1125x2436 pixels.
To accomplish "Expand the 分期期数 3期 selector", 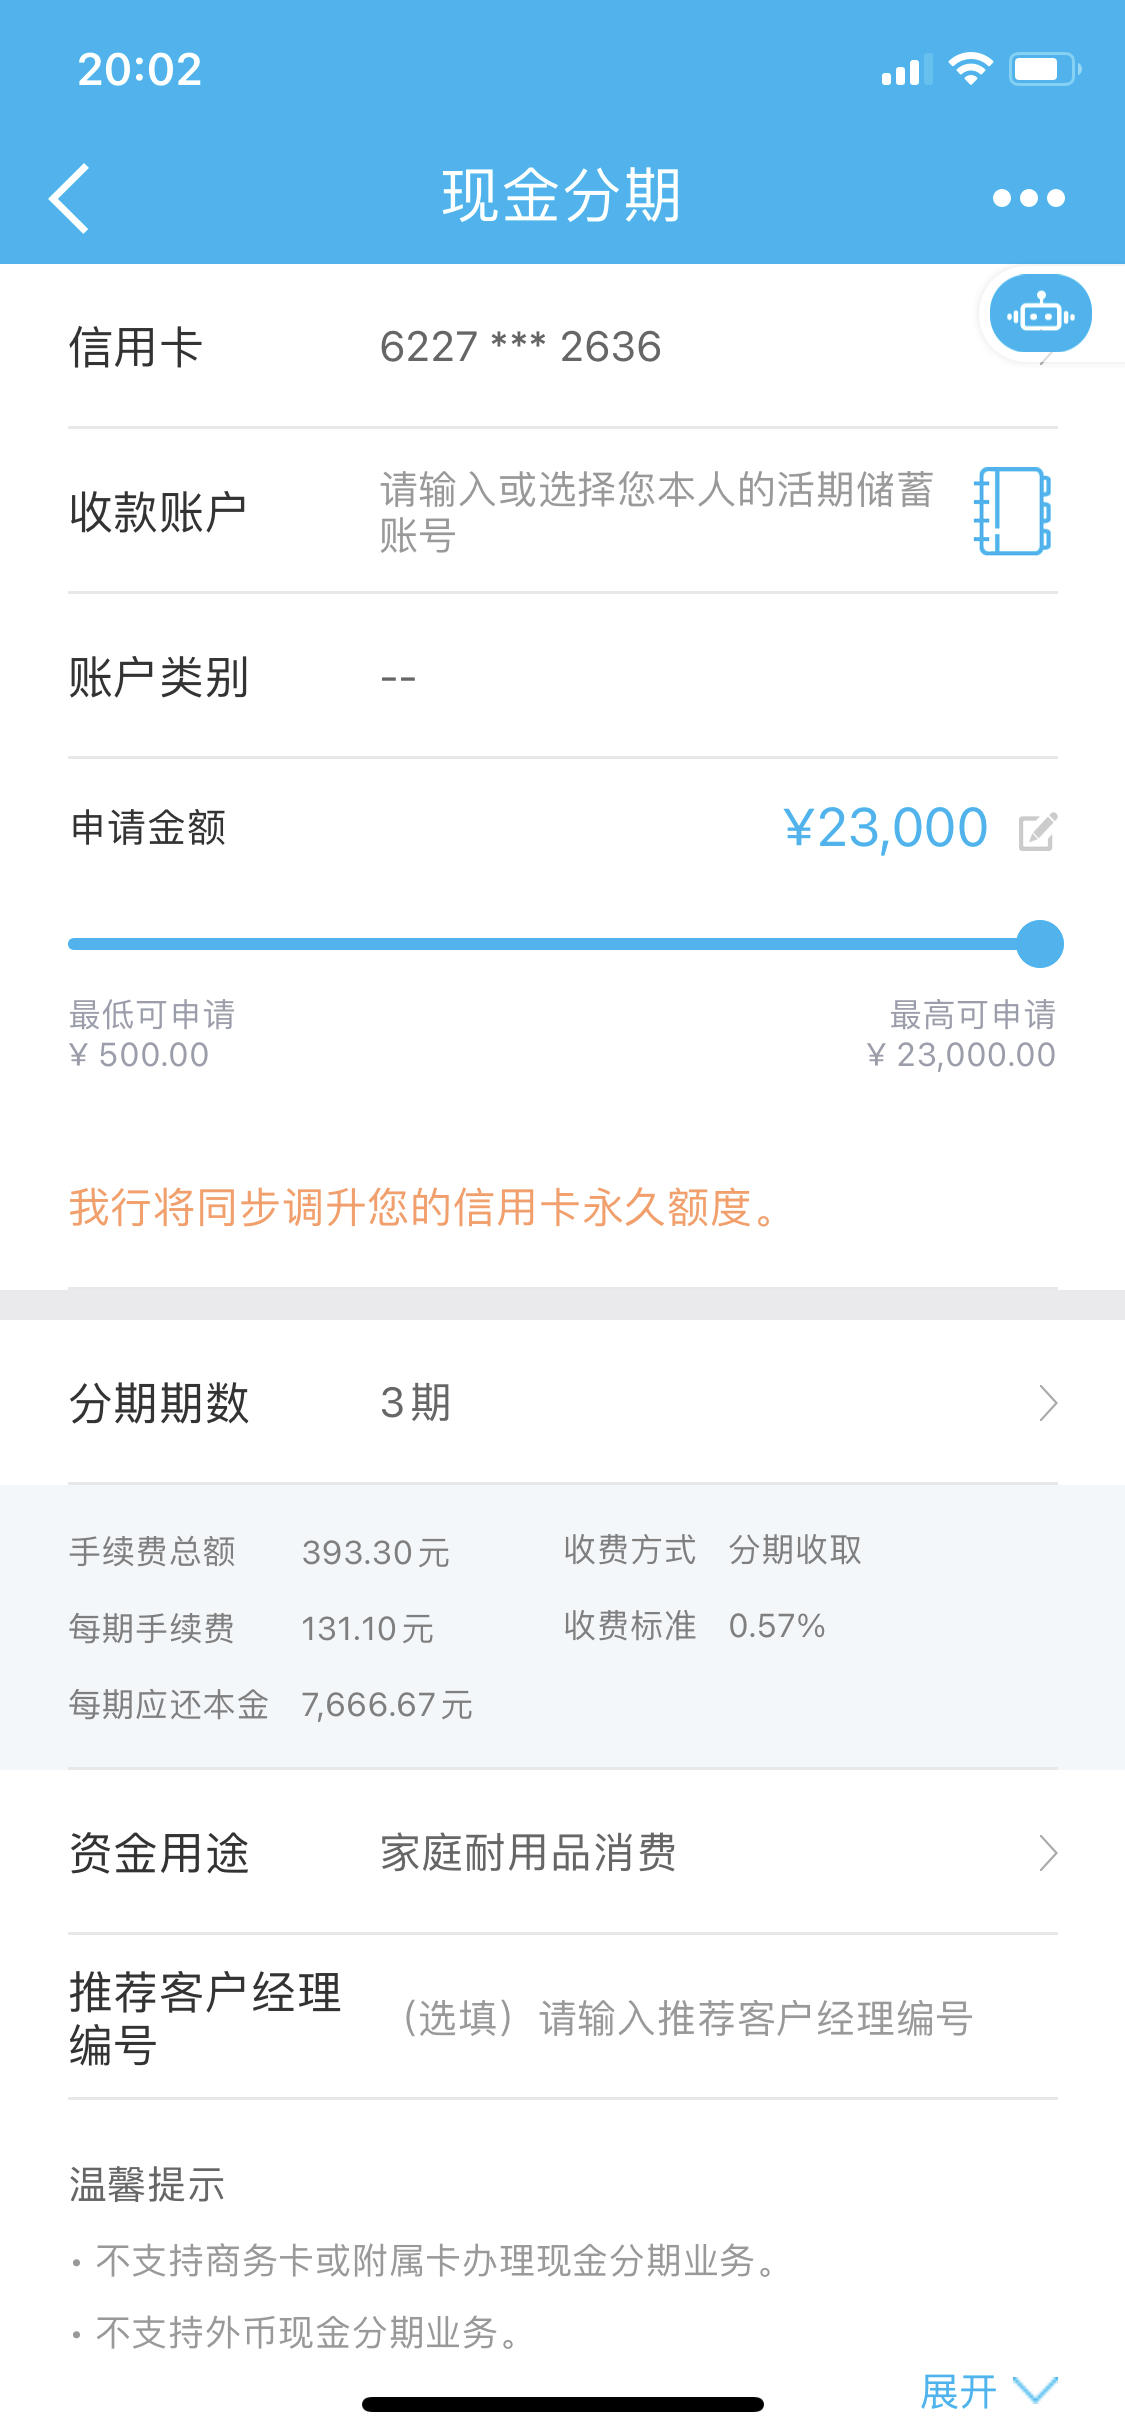I will 563,1402.
